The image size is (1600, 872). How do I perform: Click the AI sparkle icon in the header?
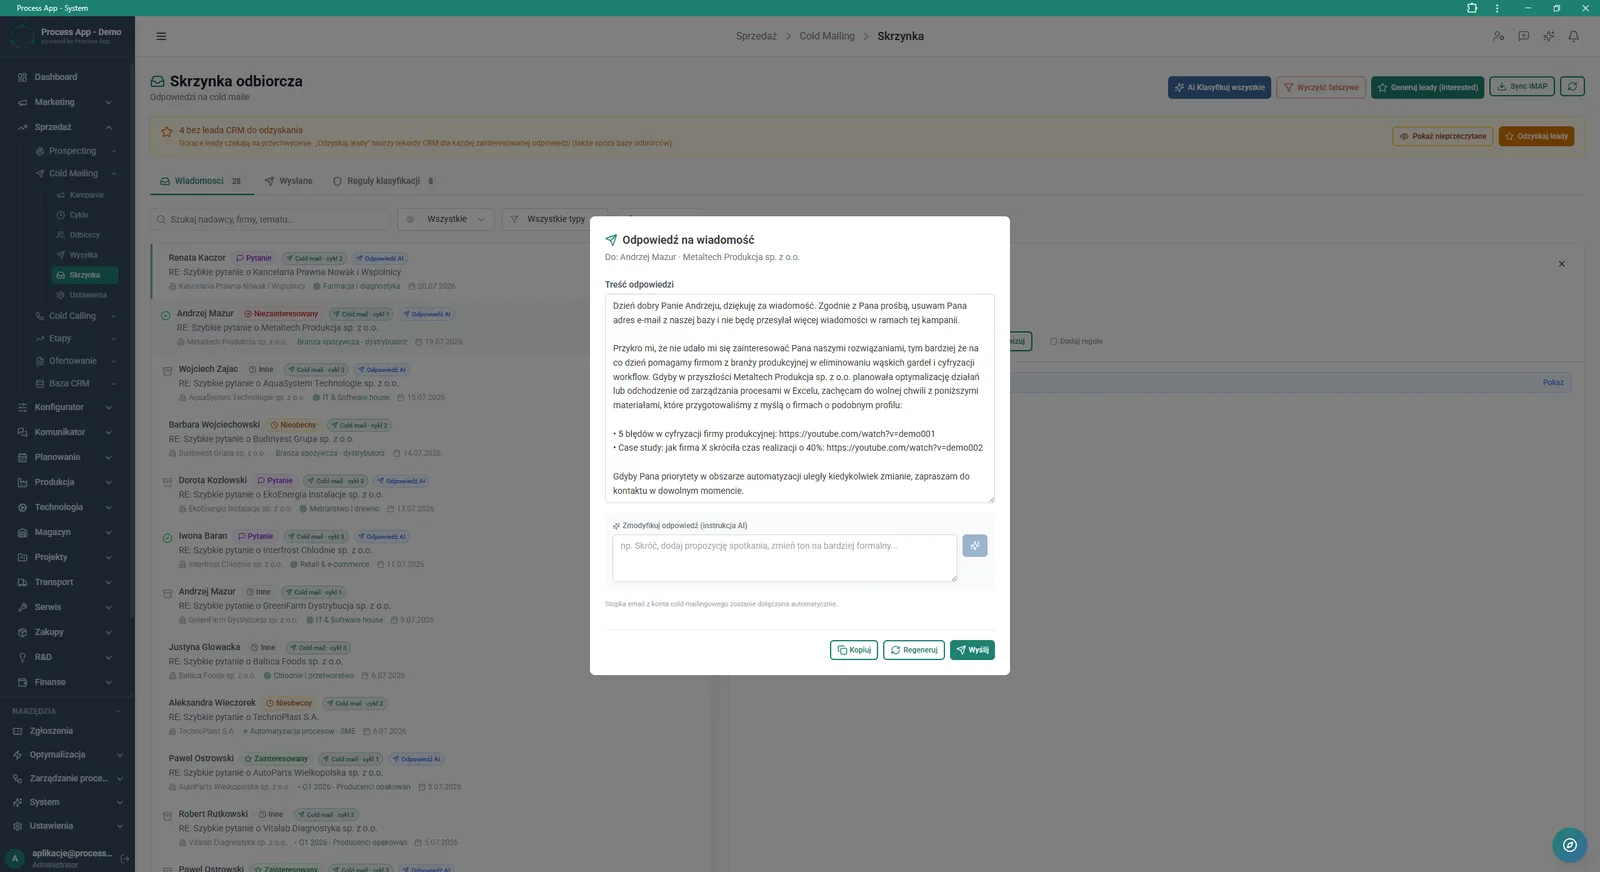click(x=1548, y=36)
